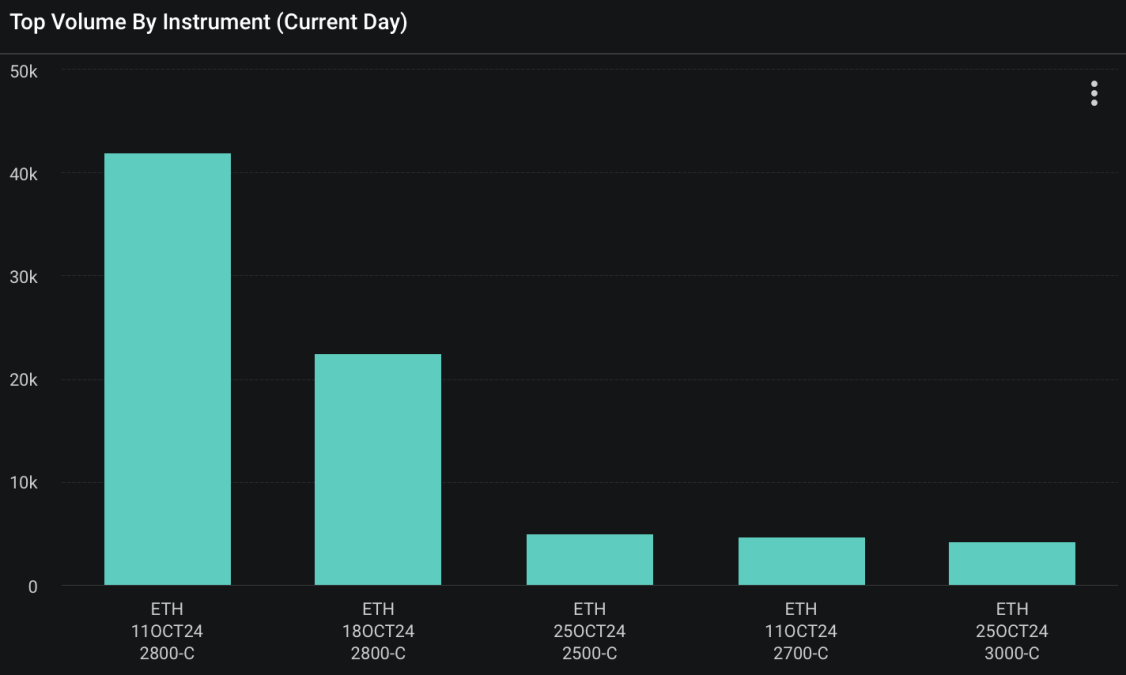Select the 40k y-axis tick label
Viewport: 1126px width, 675px height.
pyautogui.click(x=23, y=174)
